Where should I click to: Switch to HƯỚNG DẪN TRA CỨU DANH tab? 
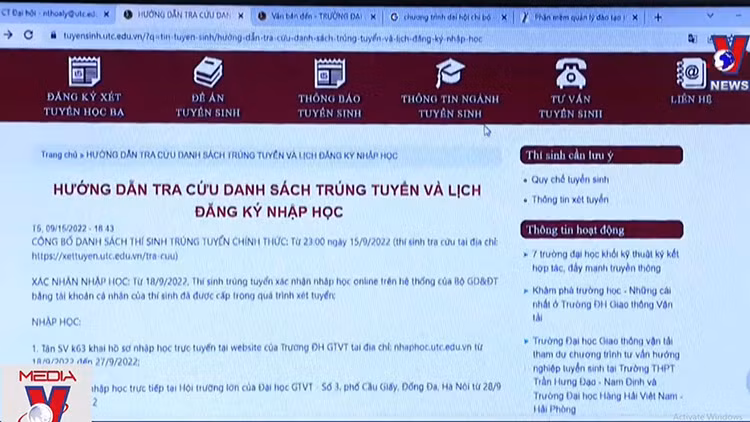pyautogui.click(x=184, y=15)
